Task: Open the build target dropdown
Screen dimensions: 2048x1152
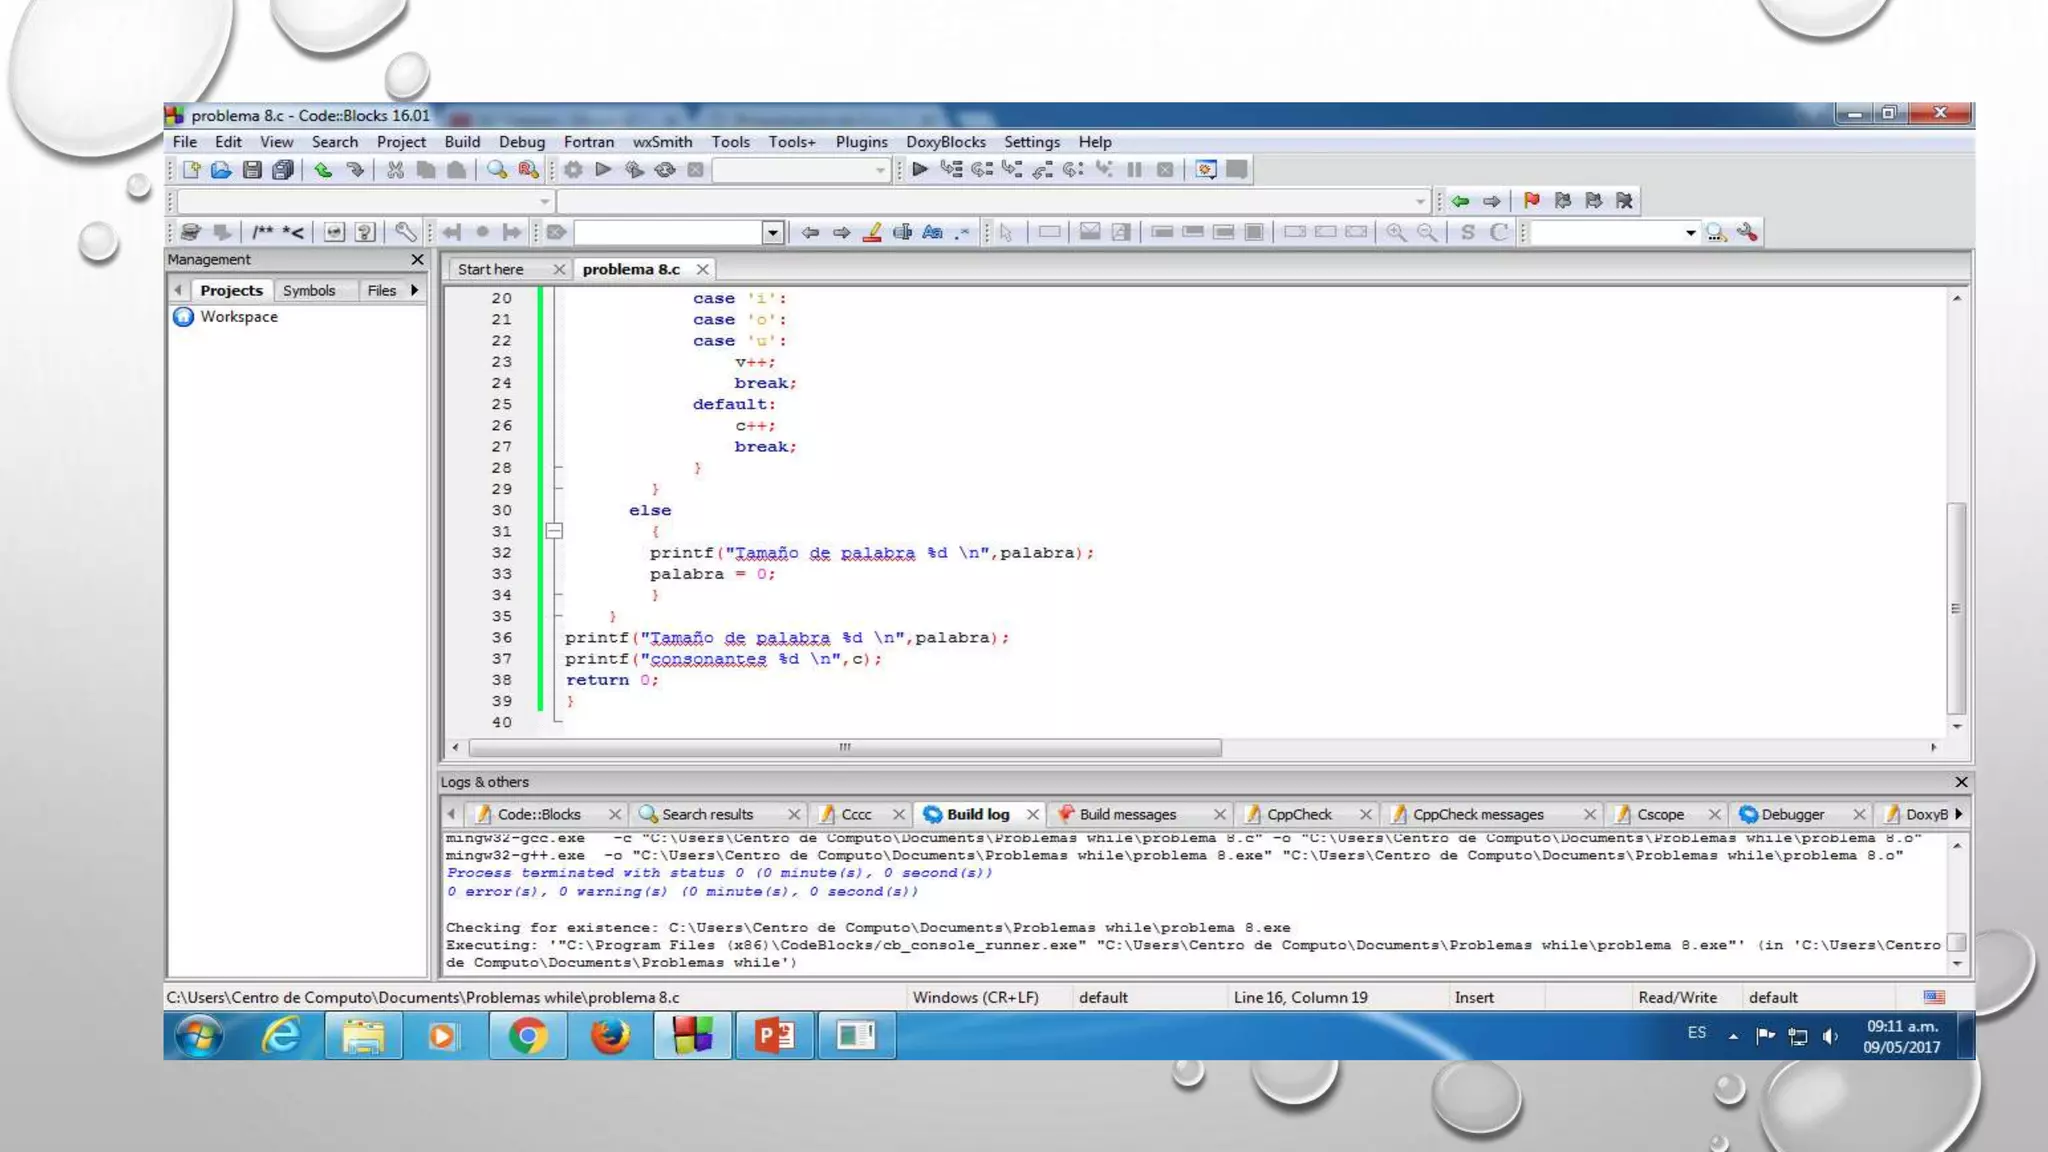Action: click(880, 171)
